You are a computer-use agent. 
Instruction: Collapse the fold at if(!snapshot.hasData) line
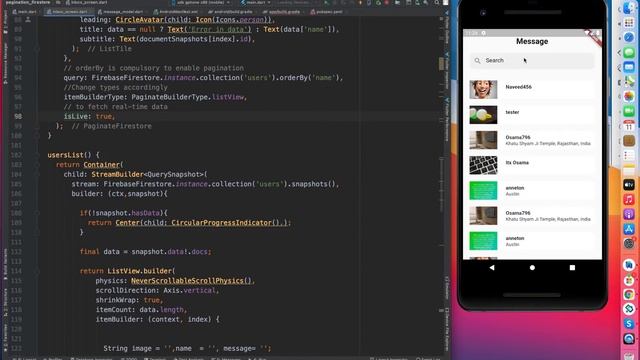pos(37,213)
